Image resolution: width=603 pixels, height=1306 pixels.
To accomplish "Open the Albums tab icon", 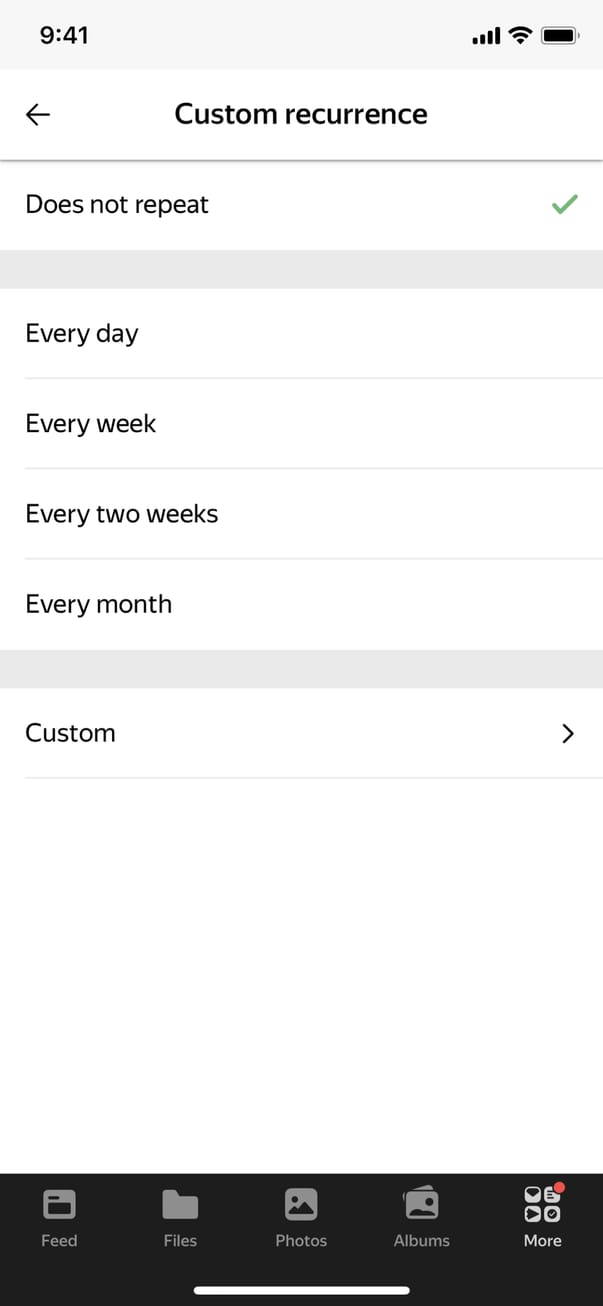I will tap(421, 1203).
